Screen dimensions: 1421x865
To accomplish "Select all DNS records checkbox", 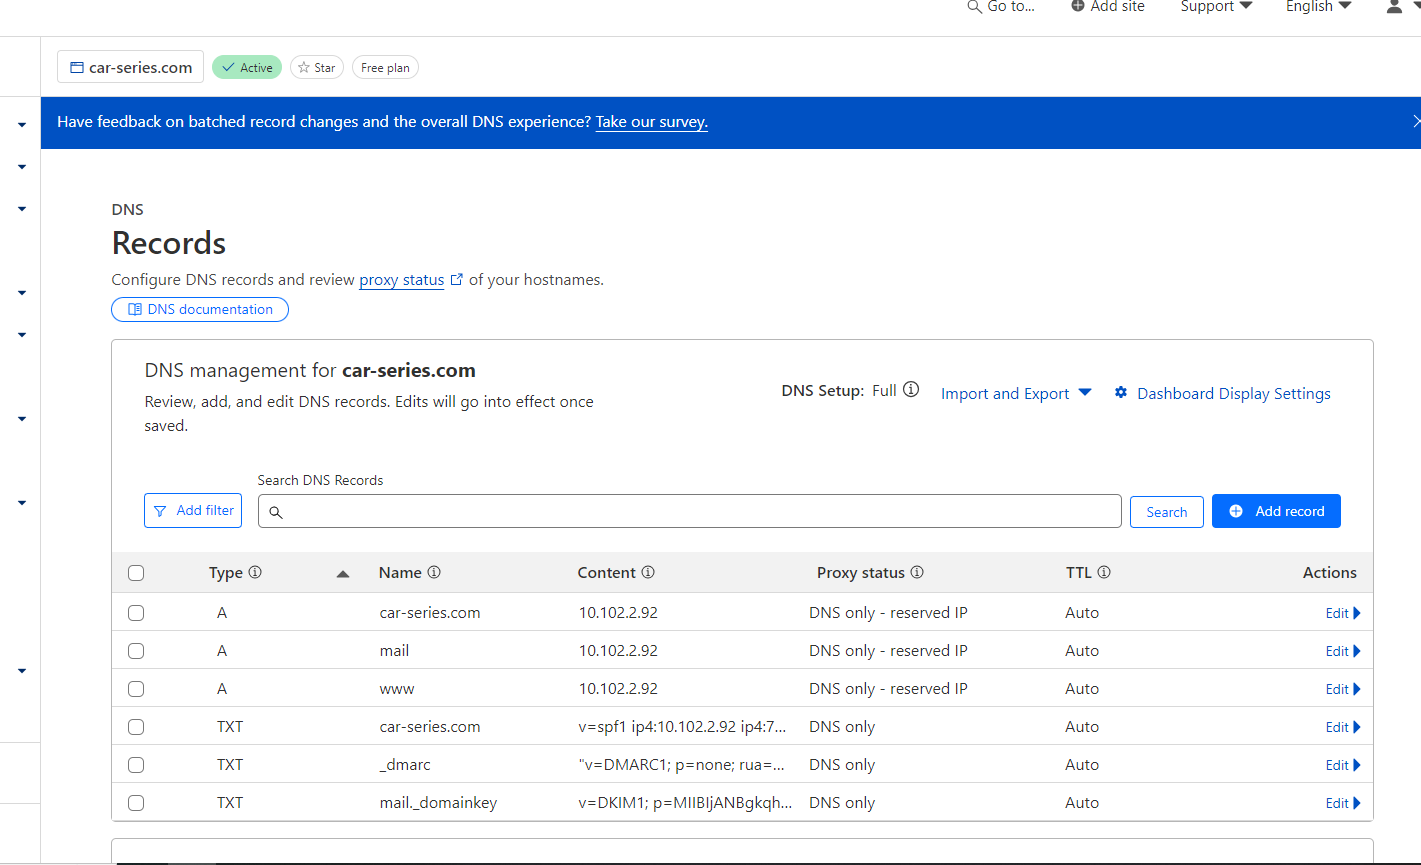I will point(136,573).
